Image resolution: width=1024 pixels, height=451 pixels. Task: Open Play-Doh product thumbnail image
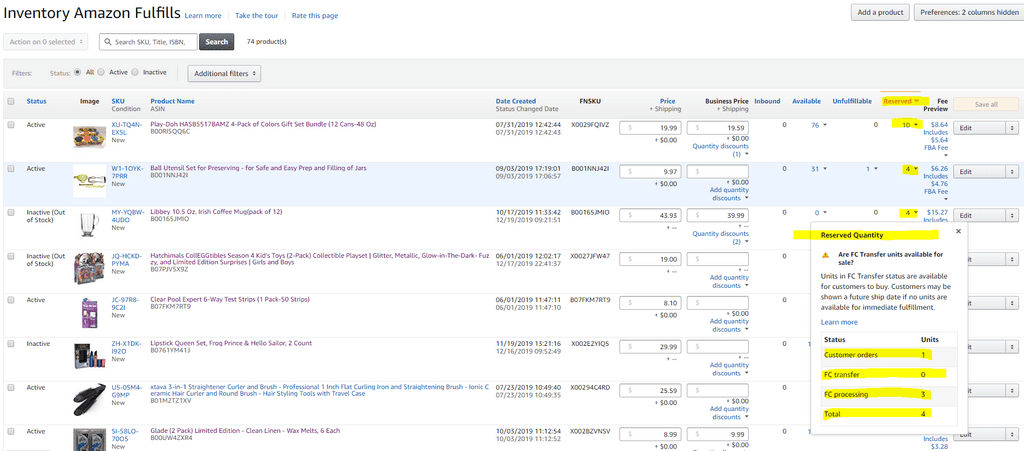point(88,136)
